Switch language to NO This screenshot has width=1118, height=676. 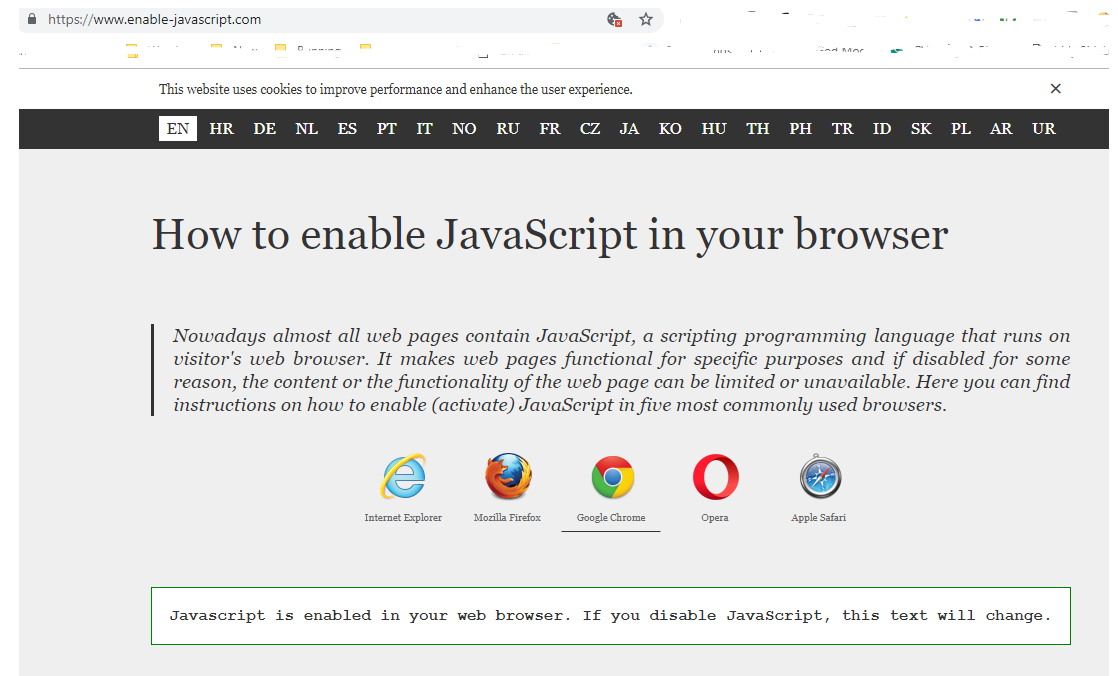click(x=464, y=128)
